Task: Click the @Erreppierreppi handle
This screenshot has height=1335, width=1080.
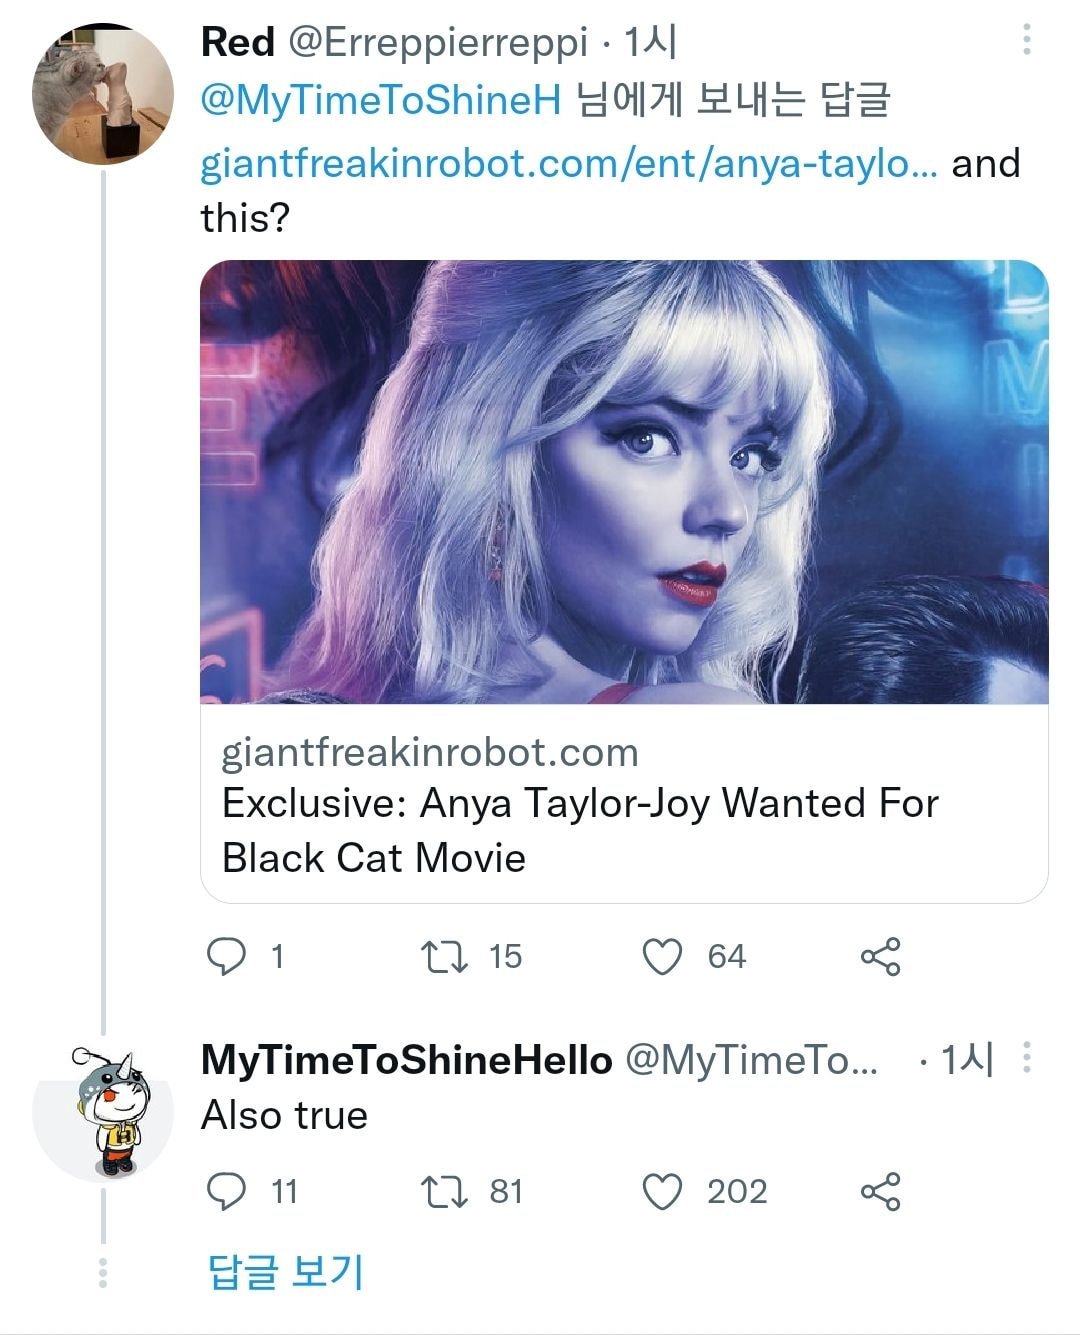Action: pos(438,42)
